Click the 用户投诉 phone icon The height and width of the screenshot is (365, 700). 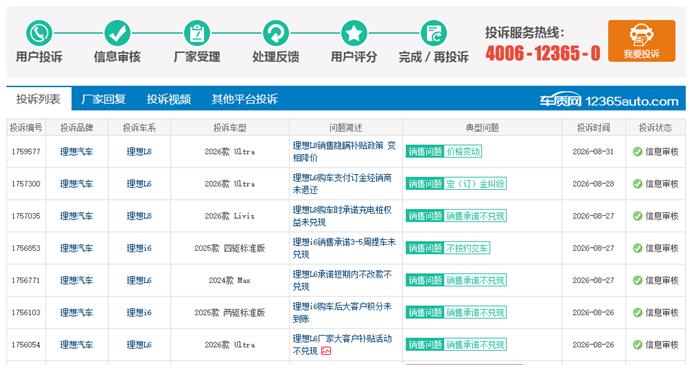pyautogui.click(x=39, y=33)
